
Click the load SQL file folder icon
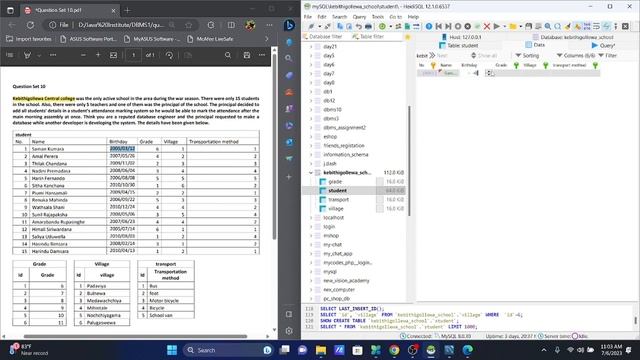click(x=513, y=26)
